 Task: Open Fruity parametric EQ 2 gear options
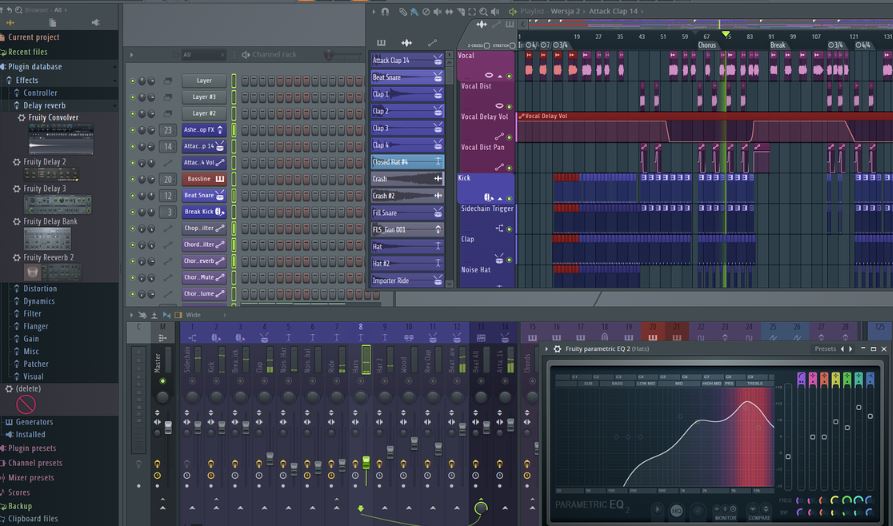(x=558, y=349)
